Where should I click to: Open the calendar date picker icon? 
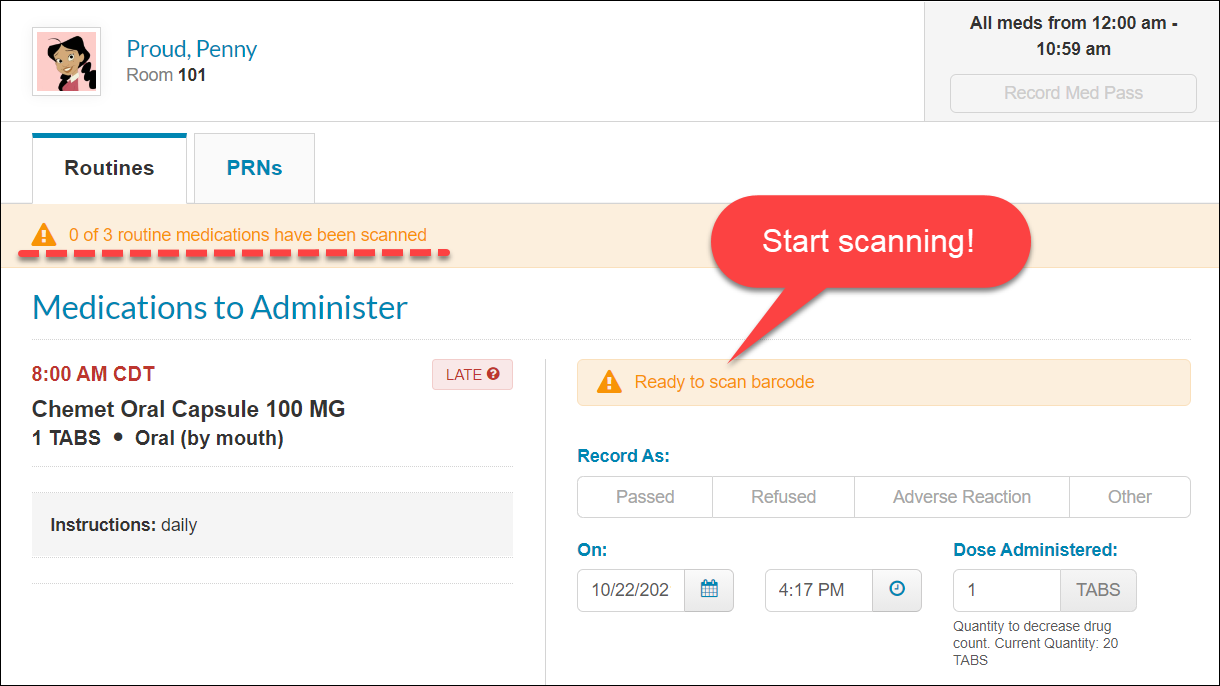(x=709, y=590)
